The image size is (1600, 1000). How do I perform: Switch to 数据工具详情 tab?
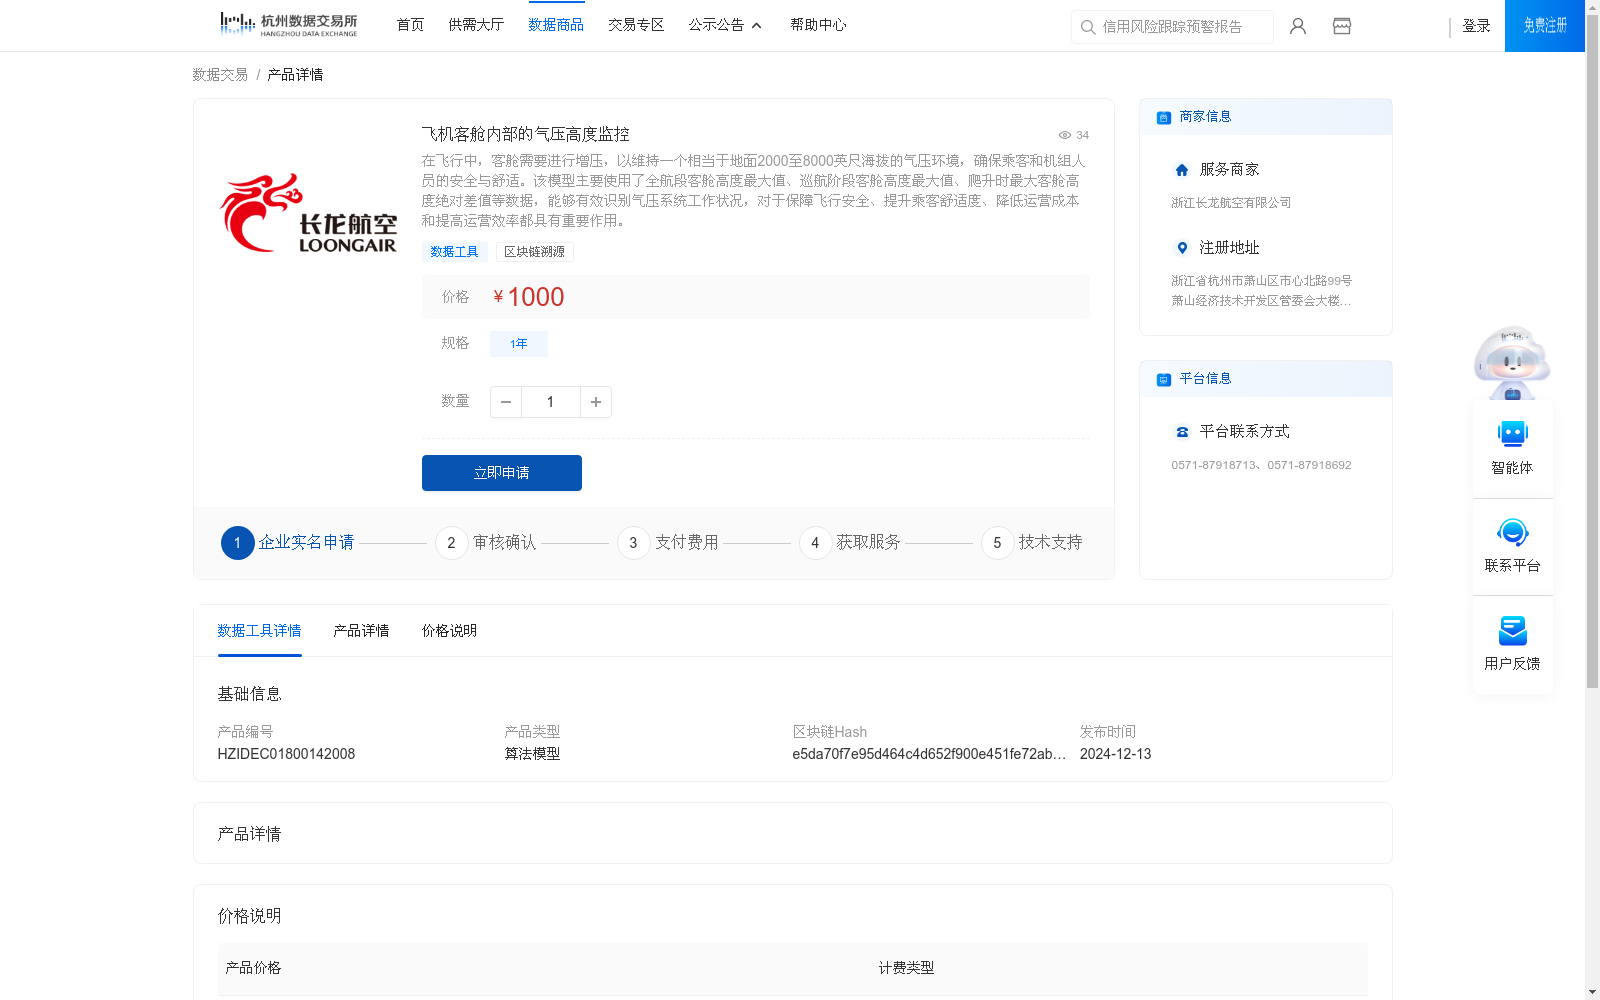click(x=259, y=631)
